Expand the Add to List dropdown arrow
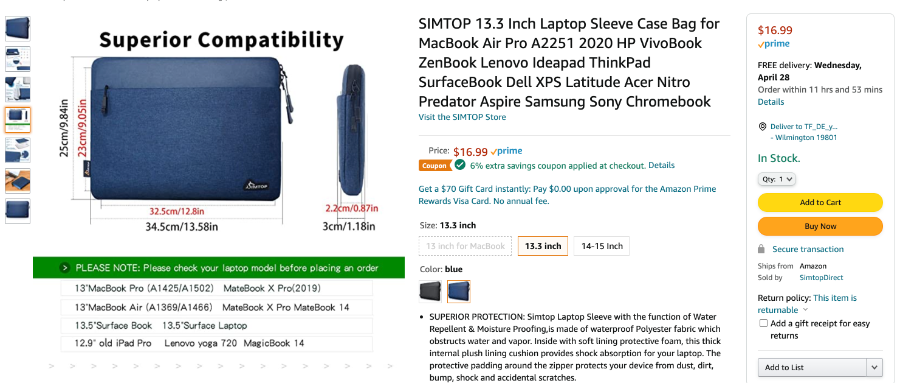900x383 pixels. point(874,367)
